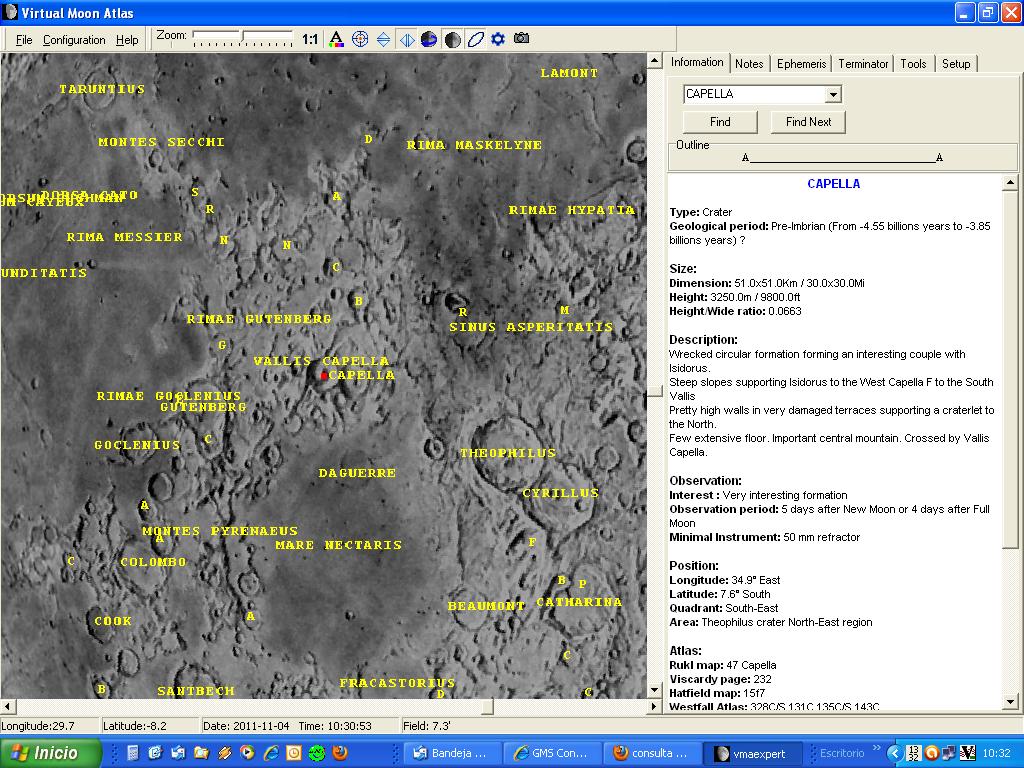The image size is (1024, 768).
Task: Click the Escritorio desktop toolbar chevron
Action: point(876,748)
